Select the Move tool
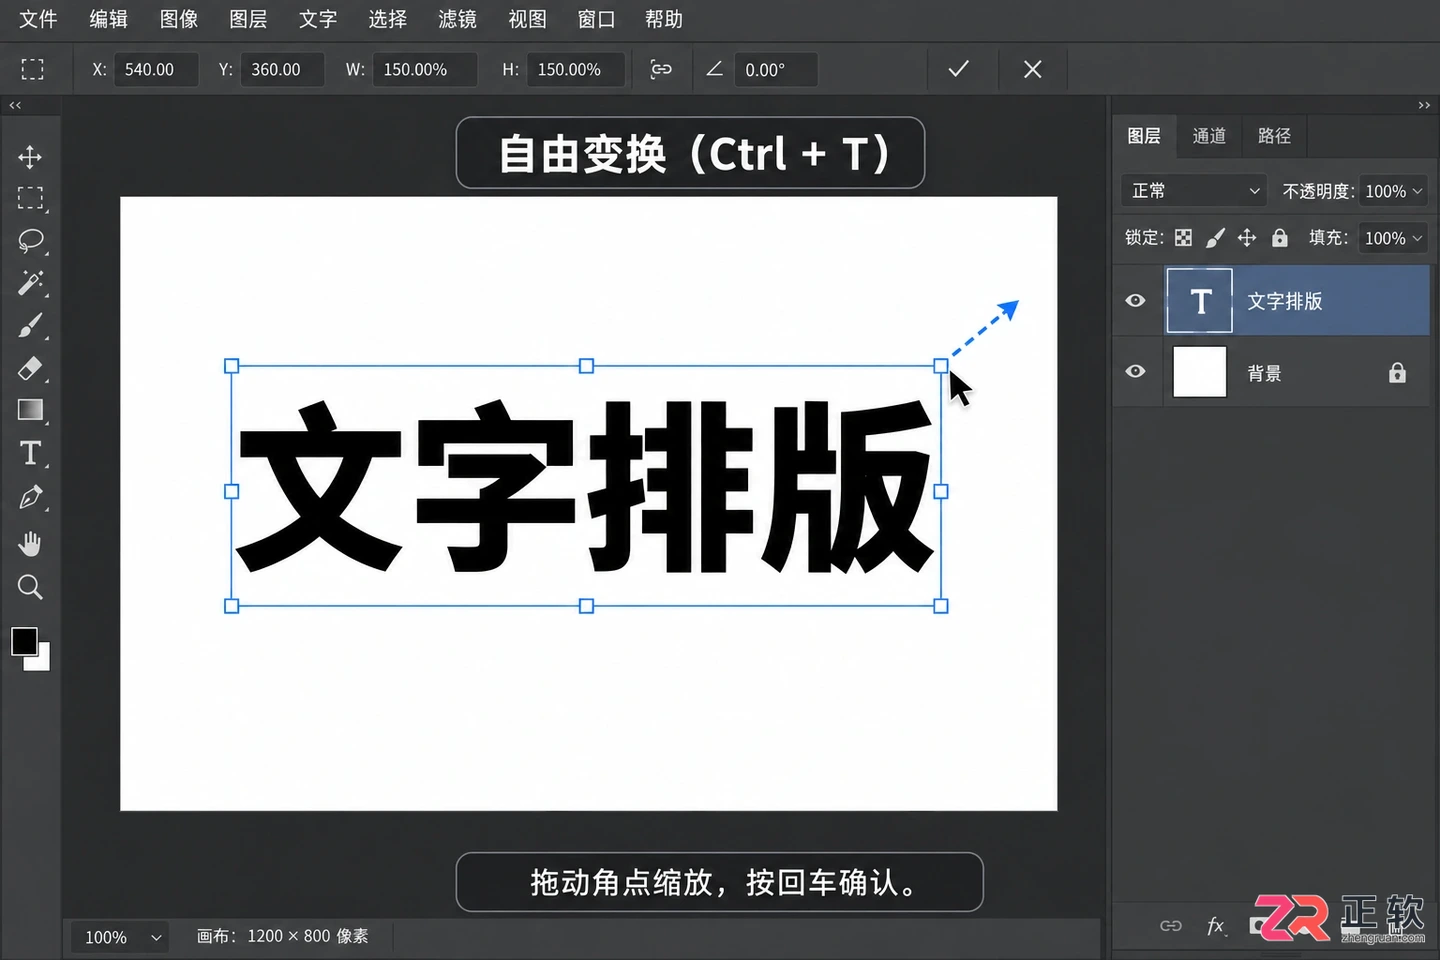This screenshot has height=960, width=1440. [x=30, y=157]
